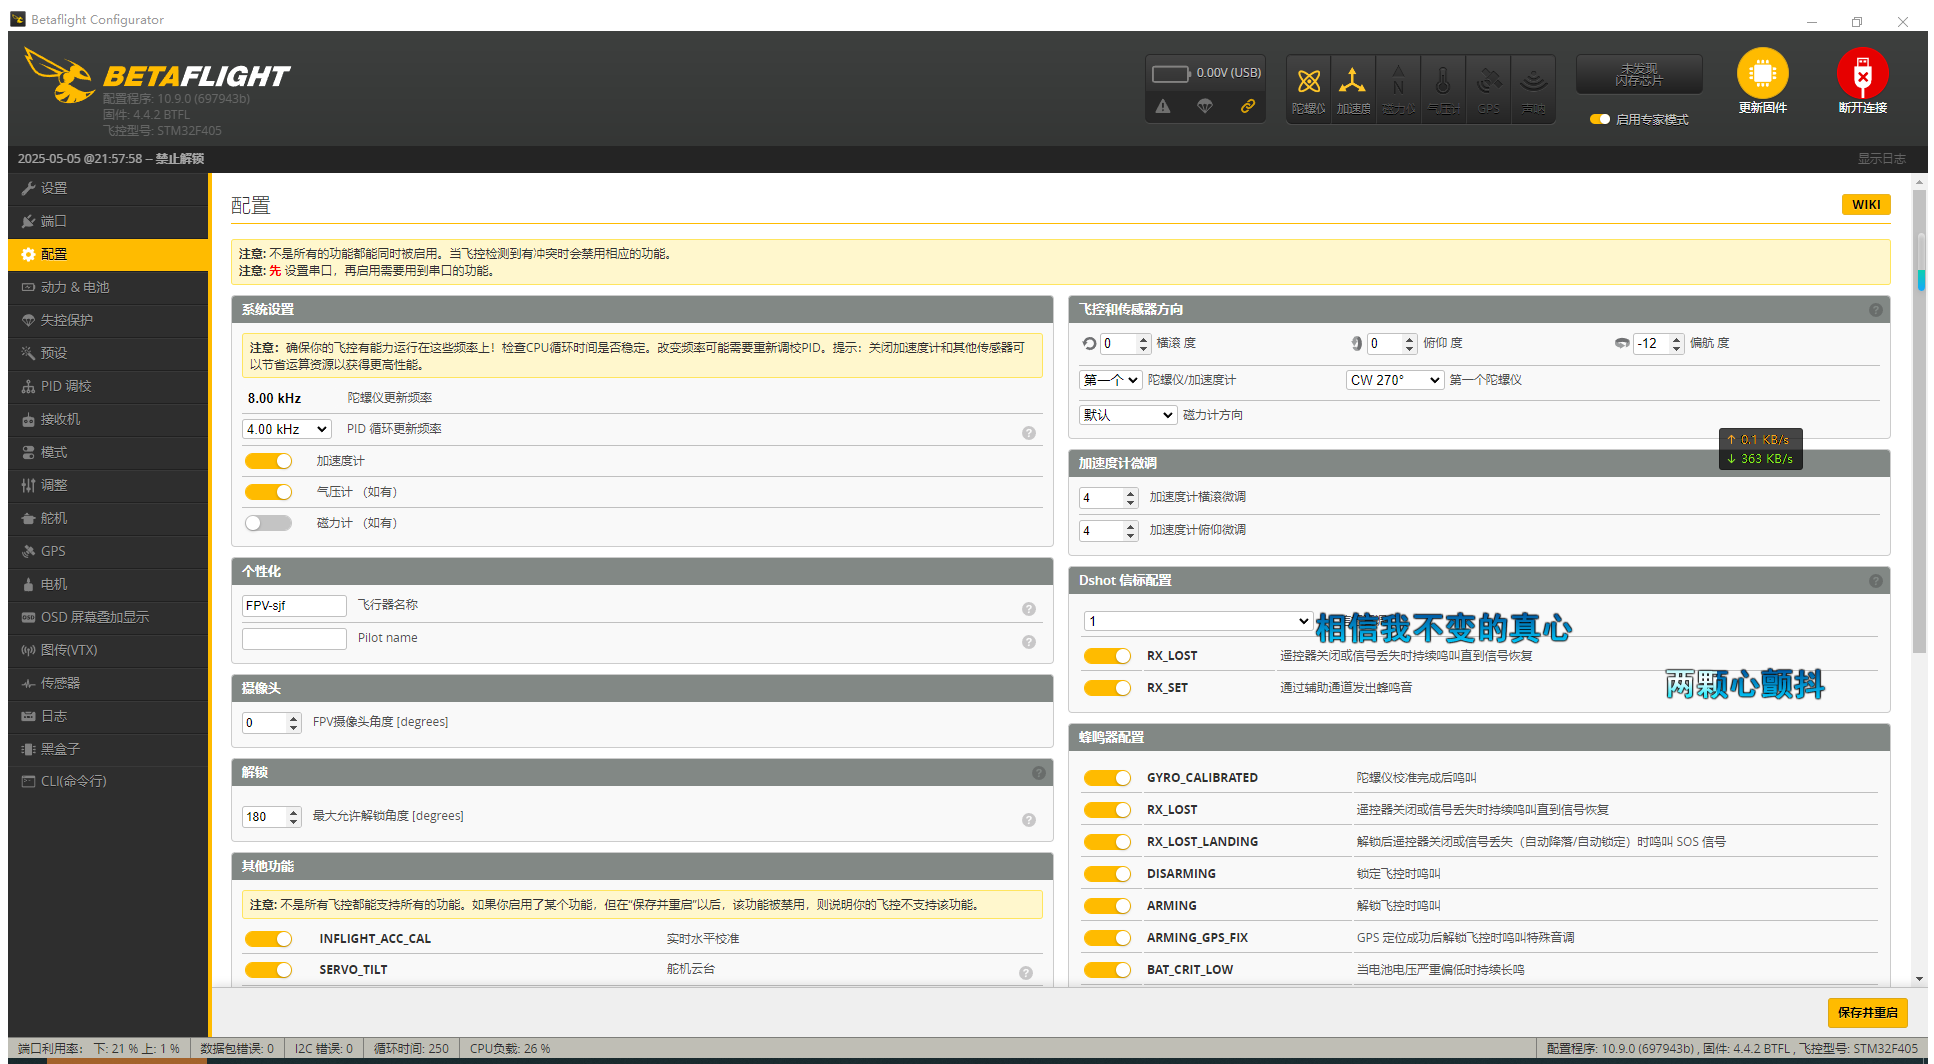Toggle ARMING_GPS_FIX beeper switch
1934x1064 pixels.
pyautogui.click(x=1107, y=938)
